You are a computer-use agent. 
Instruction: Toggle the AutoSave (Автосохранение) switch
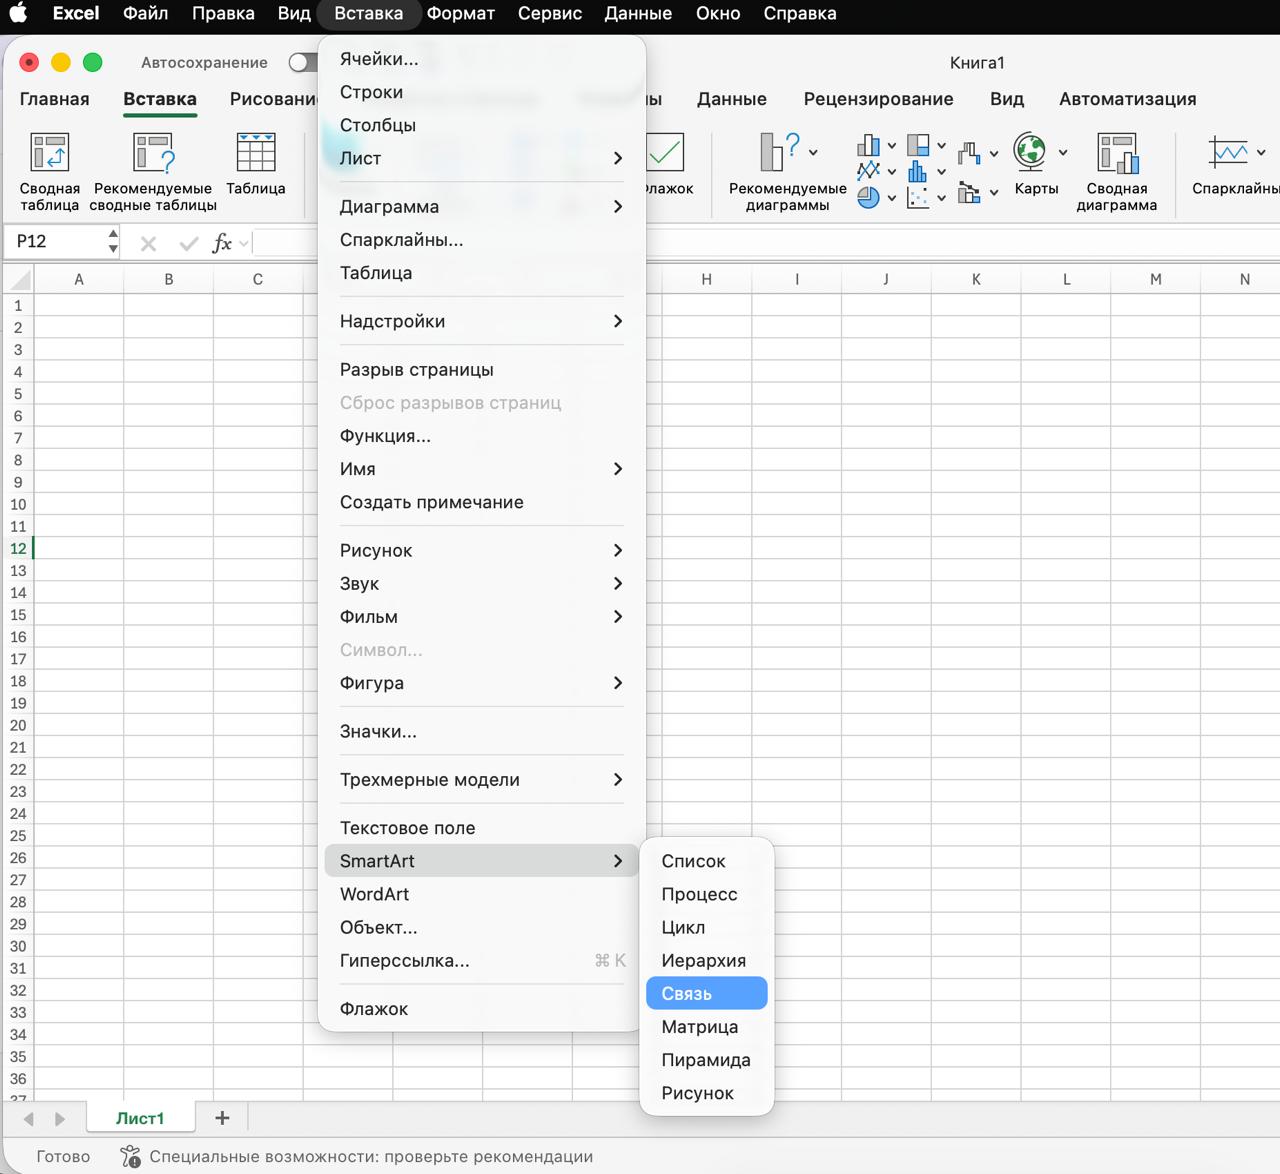point(301,62)
